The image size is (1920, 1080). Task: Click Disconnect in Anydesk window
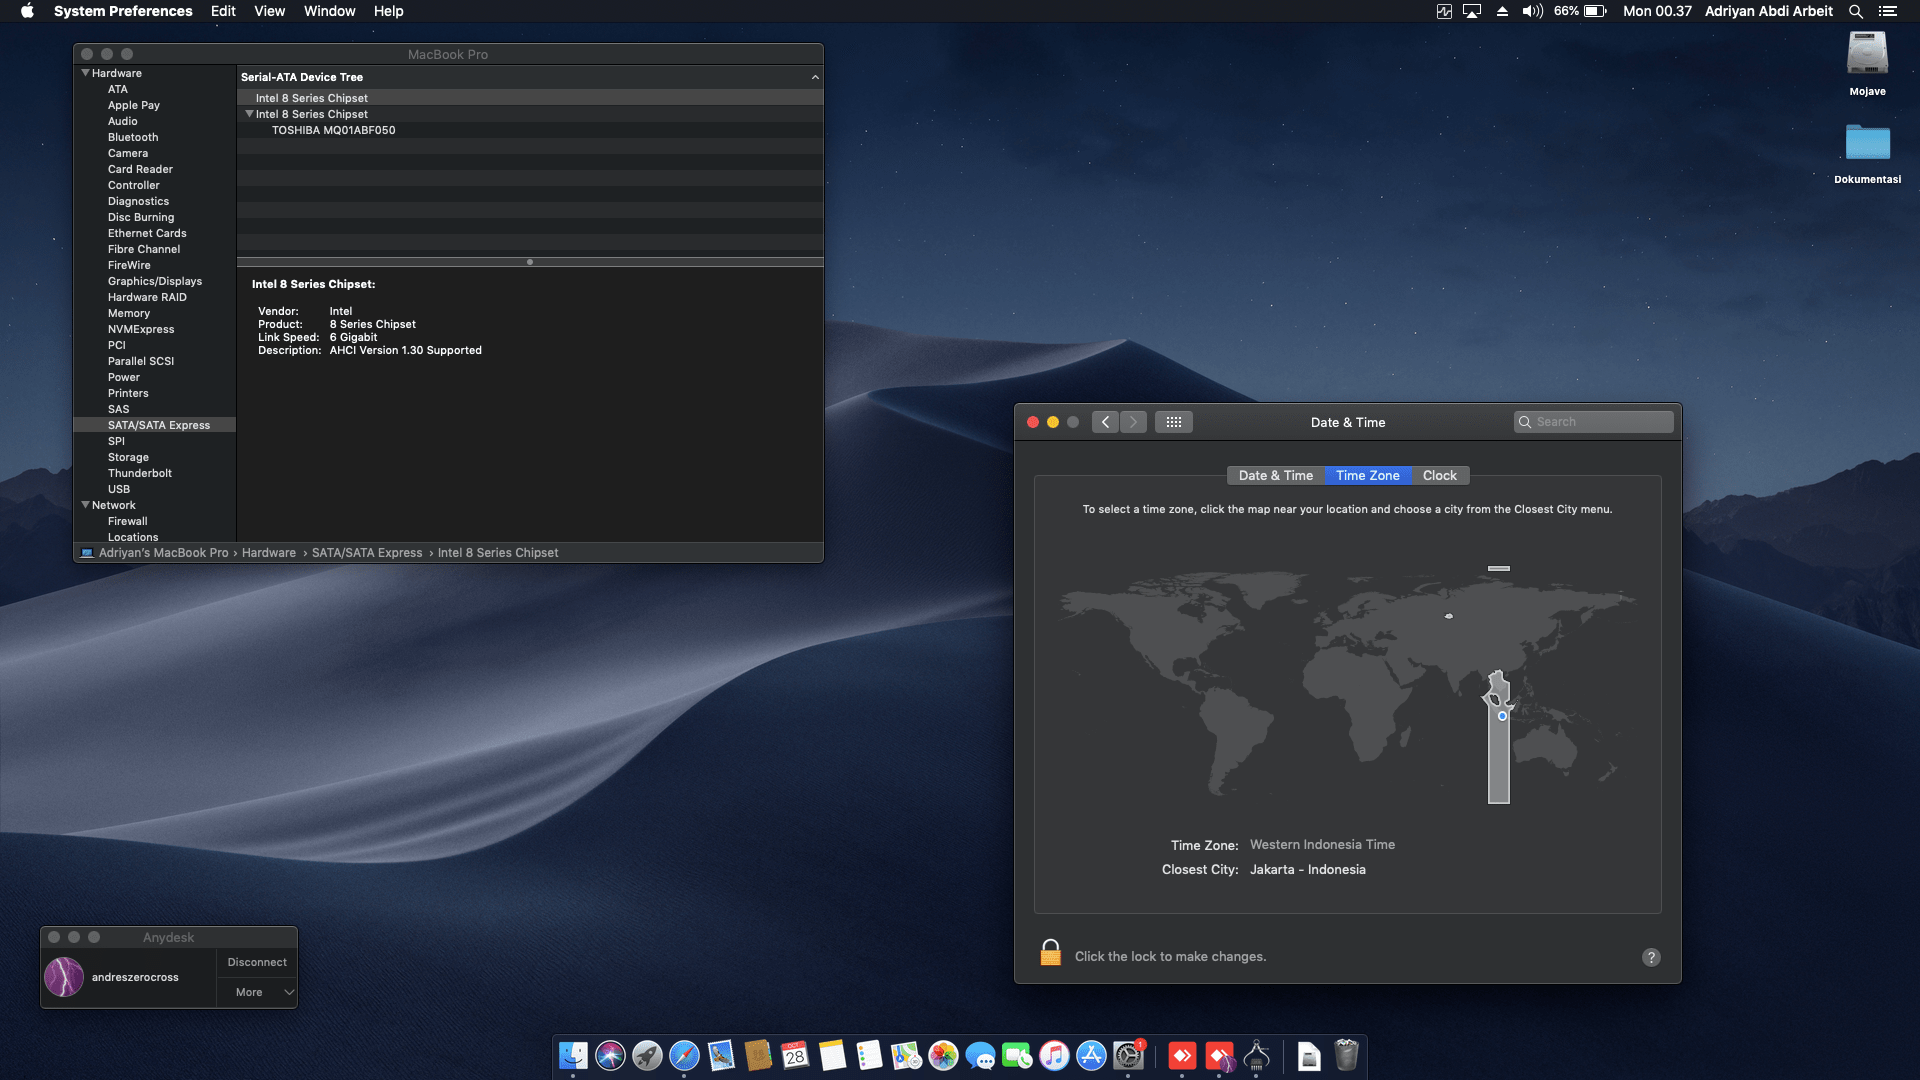coord(257,962)
